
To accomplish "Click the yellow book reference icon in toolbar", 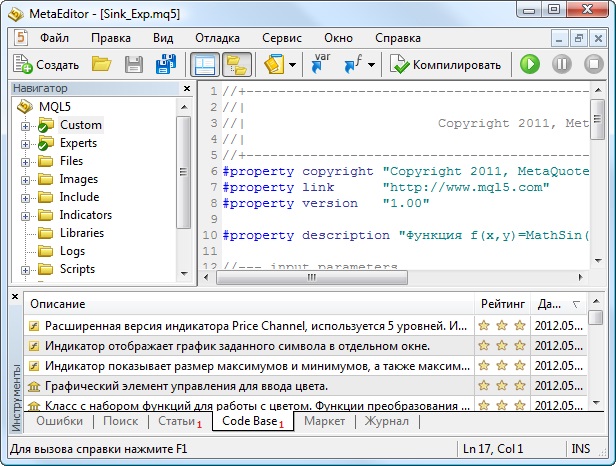I will click(274, 64).
